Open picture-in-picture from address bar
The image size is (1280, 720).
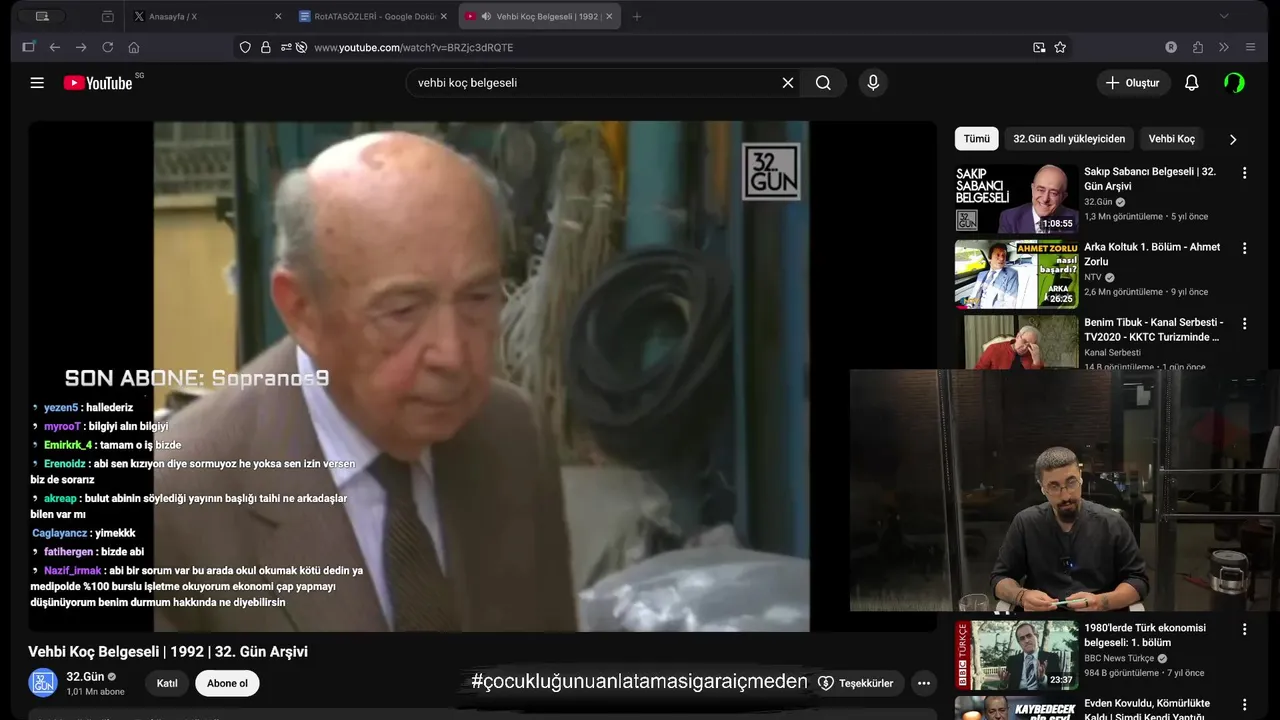(x=1039, y=47)
